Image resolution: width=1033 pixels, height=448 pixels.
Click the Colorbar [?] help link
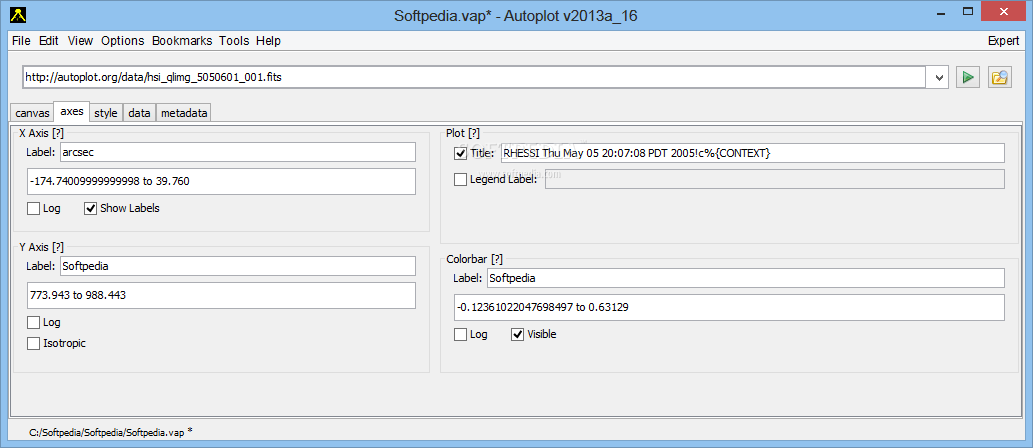pyautogui.click(x=474, y=259)
